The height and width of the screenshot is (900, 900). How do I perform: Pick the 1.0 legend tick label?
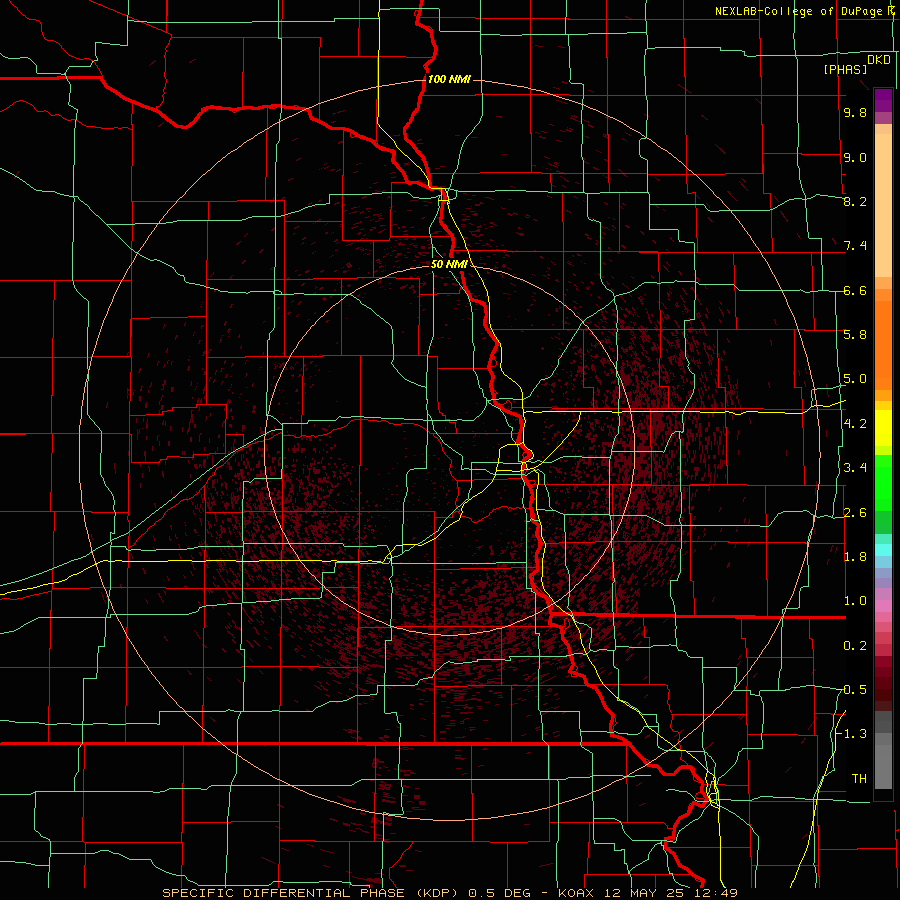click(855, 601)
